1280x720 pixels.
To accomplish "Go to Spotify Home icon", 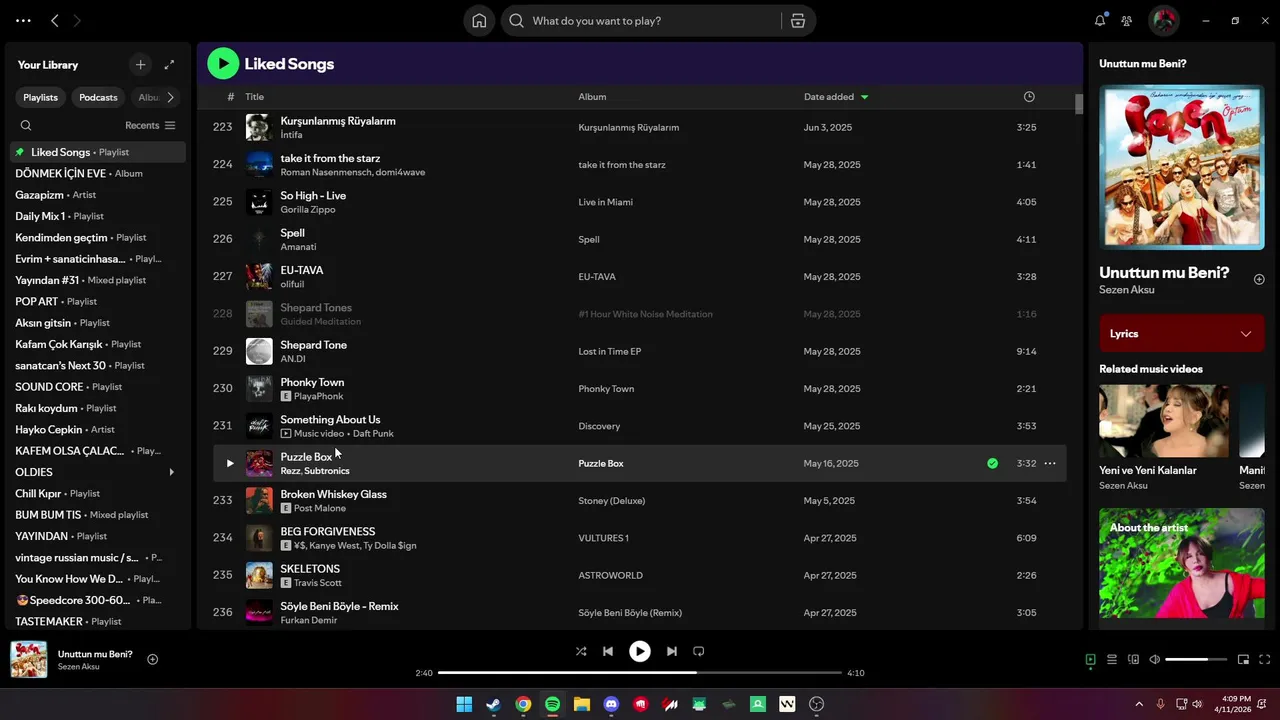I will tap(479, 21).
